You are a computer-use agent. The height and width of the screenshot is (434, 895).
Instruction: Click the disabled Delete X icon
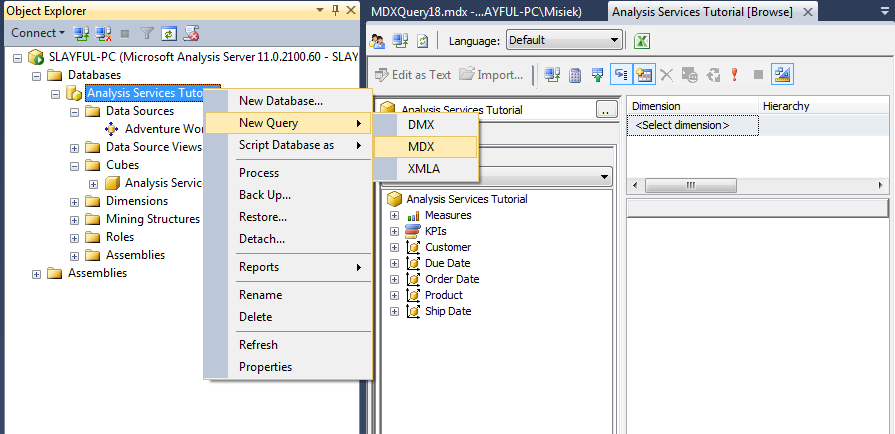666,75
